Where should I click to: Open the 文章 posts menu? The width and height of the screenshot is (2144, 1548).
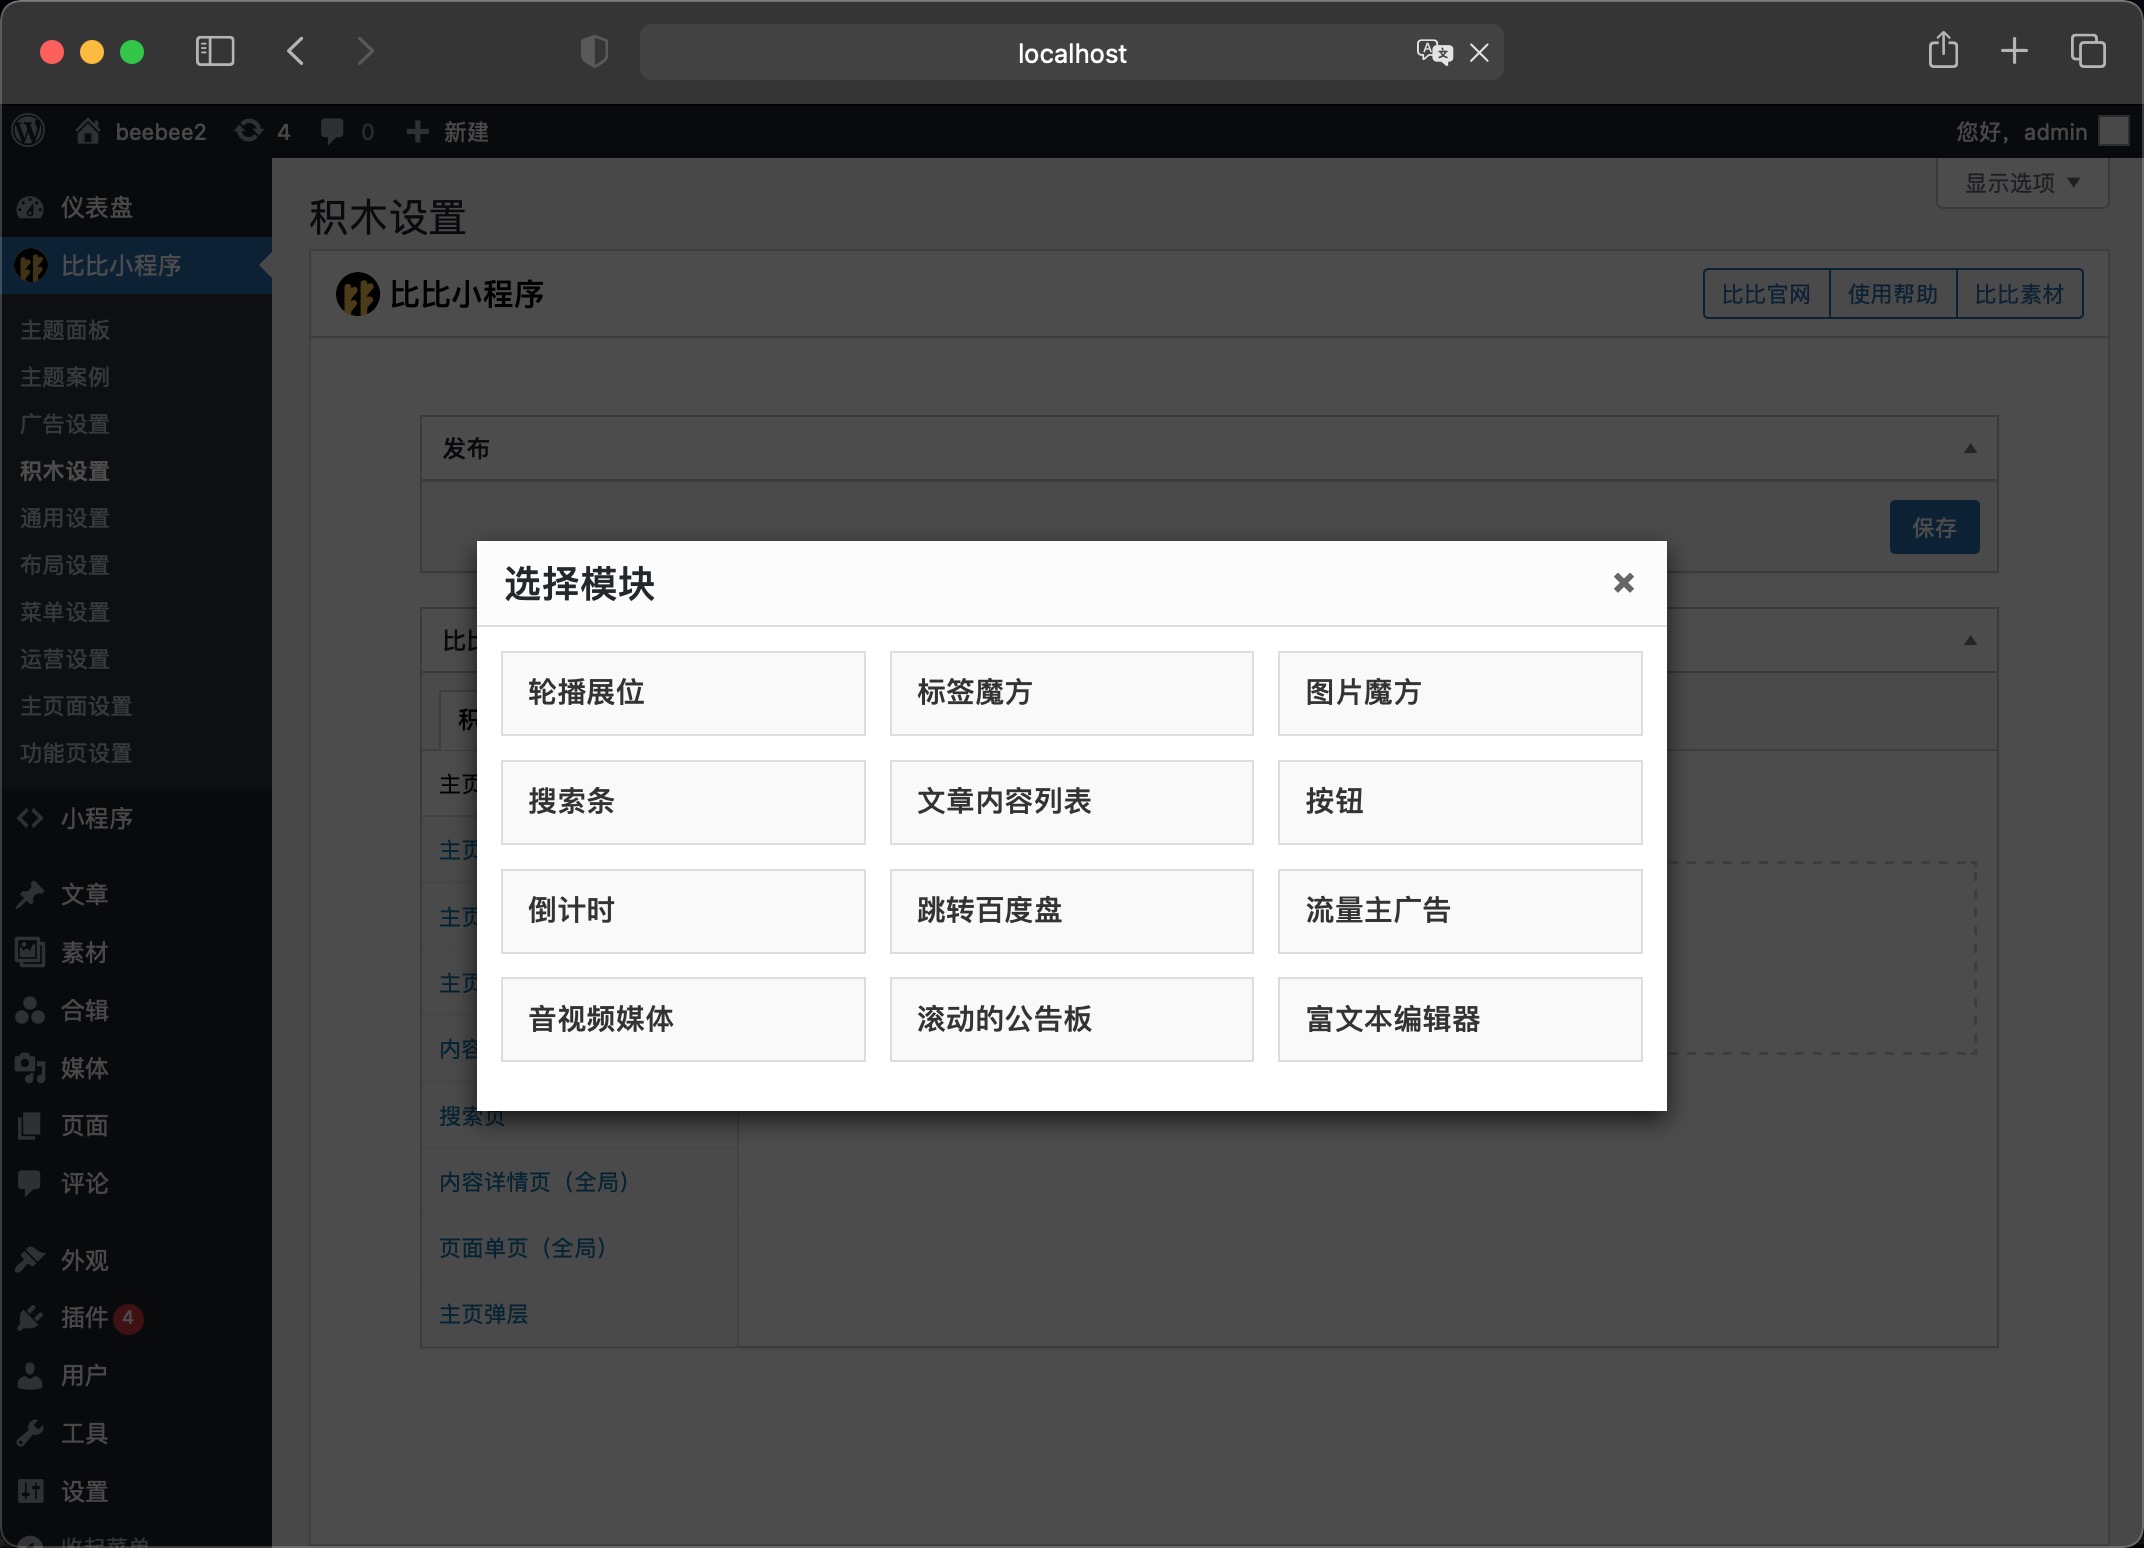[x=136, y=894]
